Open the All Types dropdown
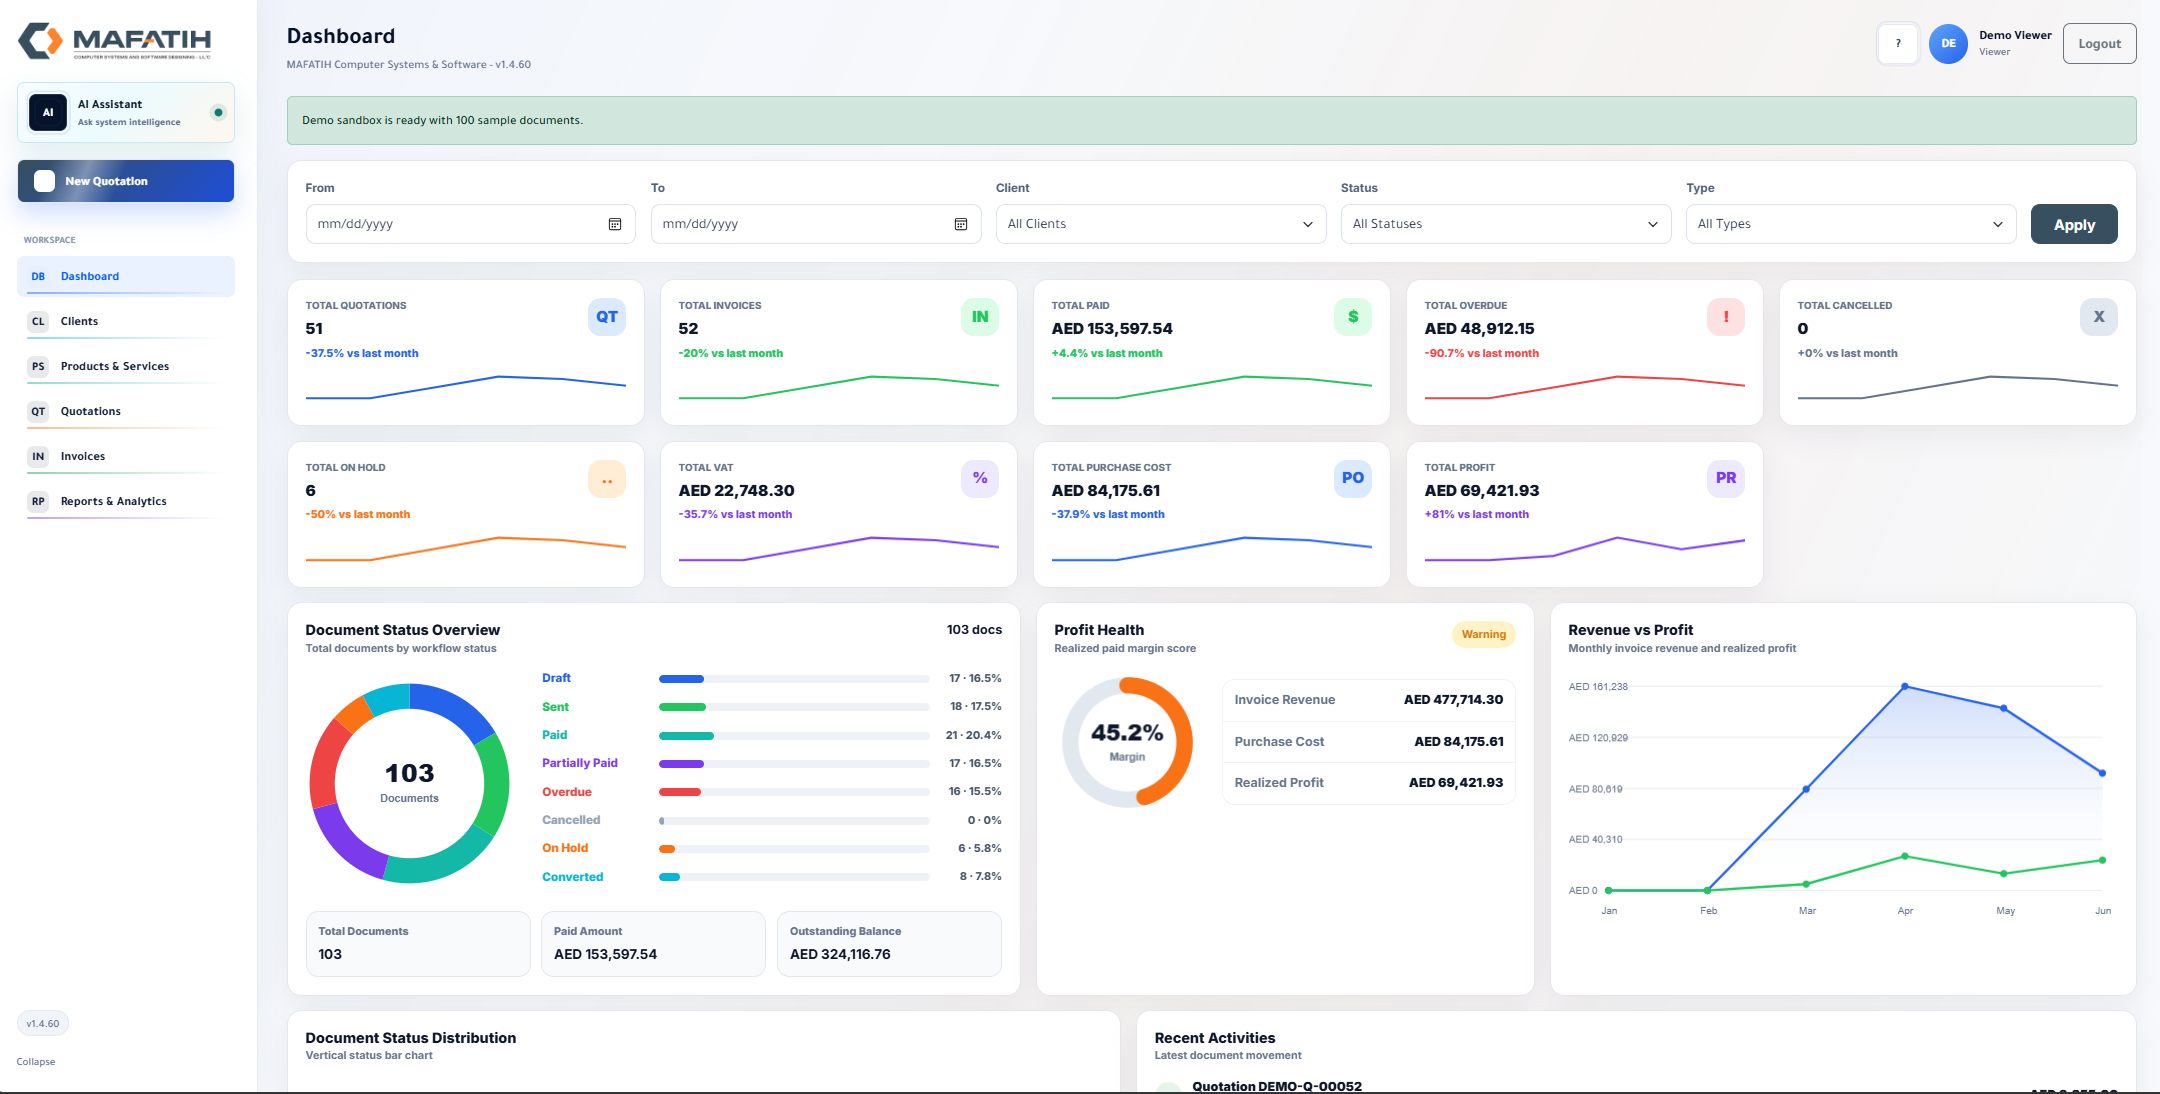This screenshot has height=1094, width=2160. tap(1851, 224)
